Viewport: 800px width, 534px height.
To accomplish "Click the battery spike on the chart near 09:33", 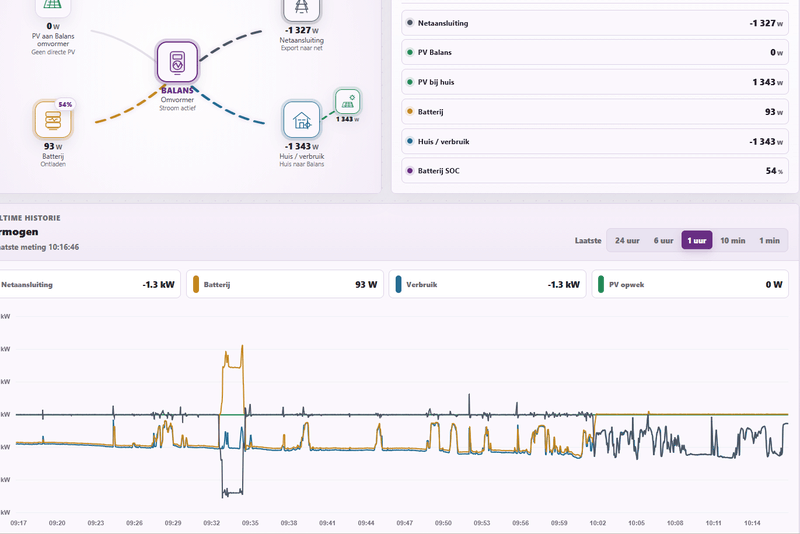I will pyautogui.click(x=233, y=365).
